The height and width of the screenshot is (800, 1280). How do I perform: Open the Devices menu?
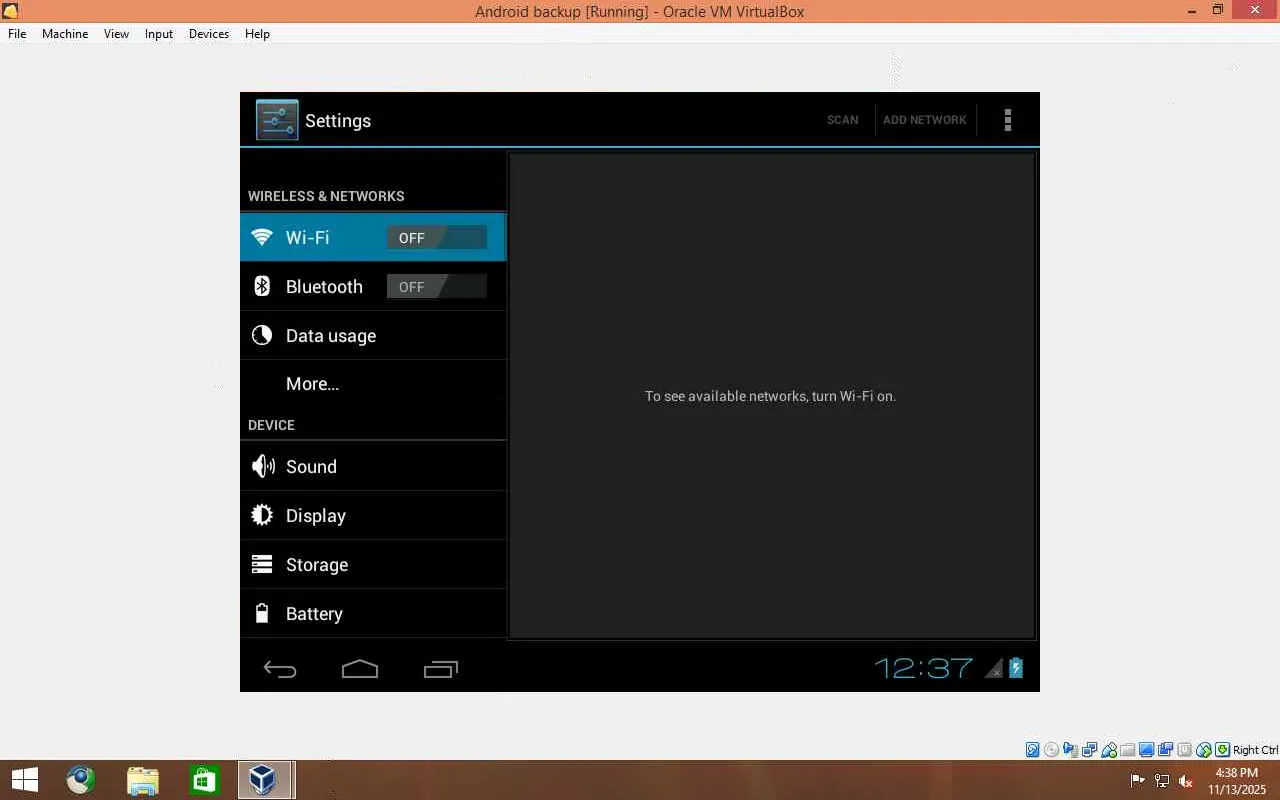[209, 33]
